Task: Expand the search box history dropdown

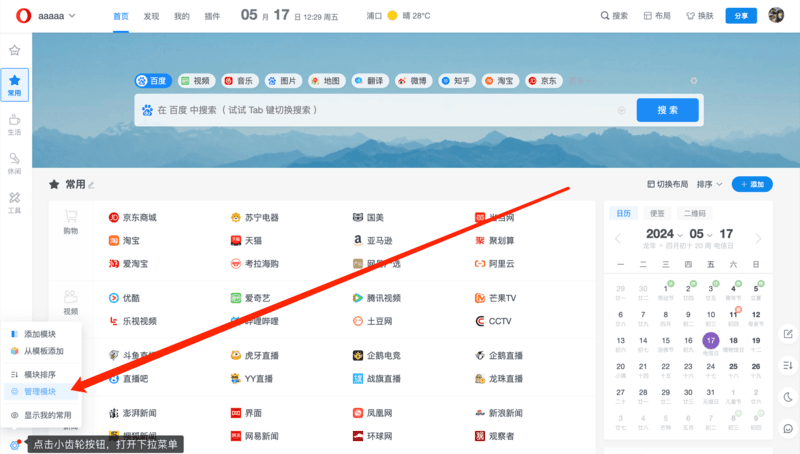Action: tap(621, 110)
